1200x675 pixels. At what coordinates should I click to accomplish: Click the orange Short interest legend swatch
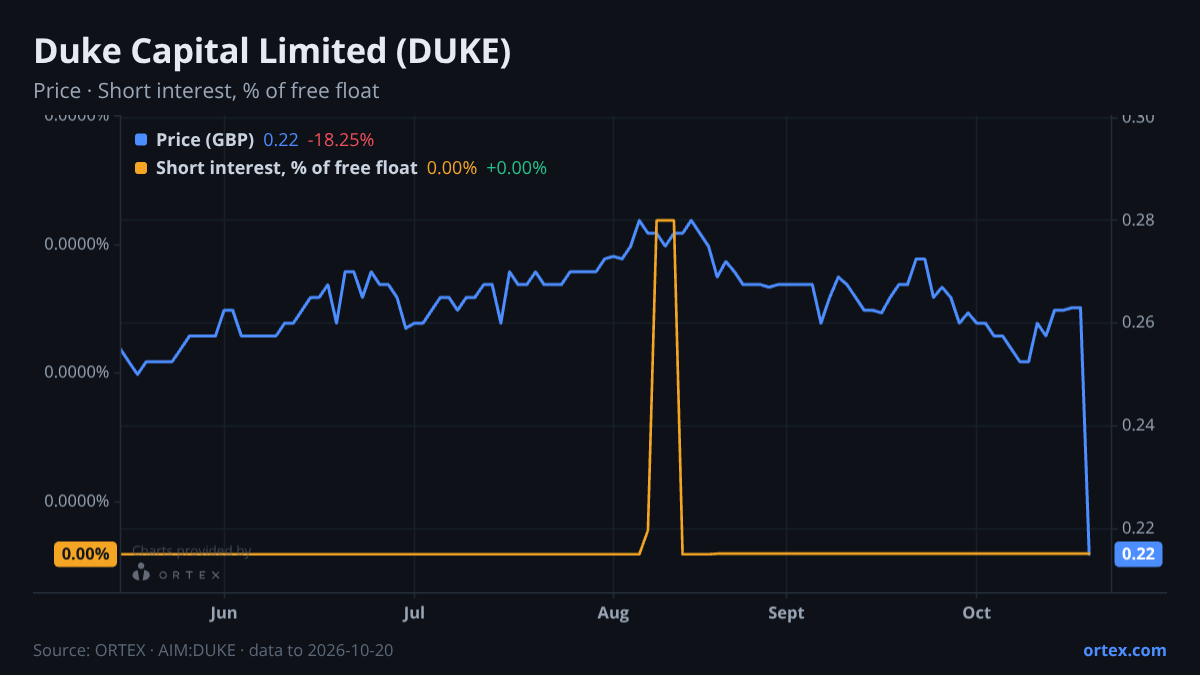pos(141,168)
